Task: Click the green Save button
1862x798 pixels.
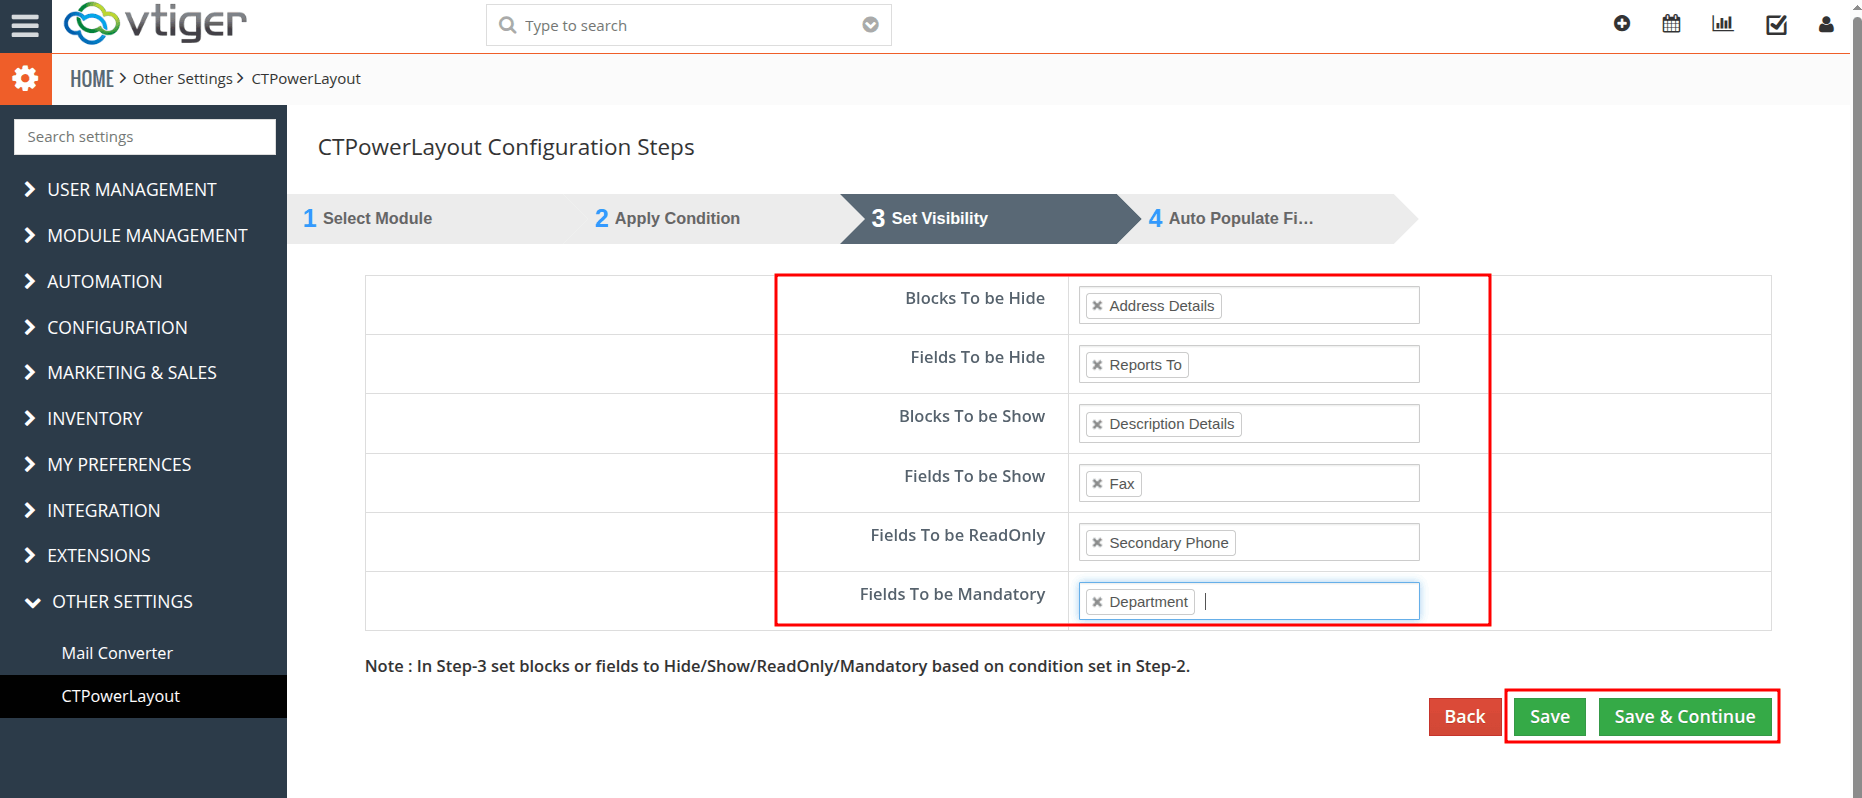Action: [x=1550, y=717]
